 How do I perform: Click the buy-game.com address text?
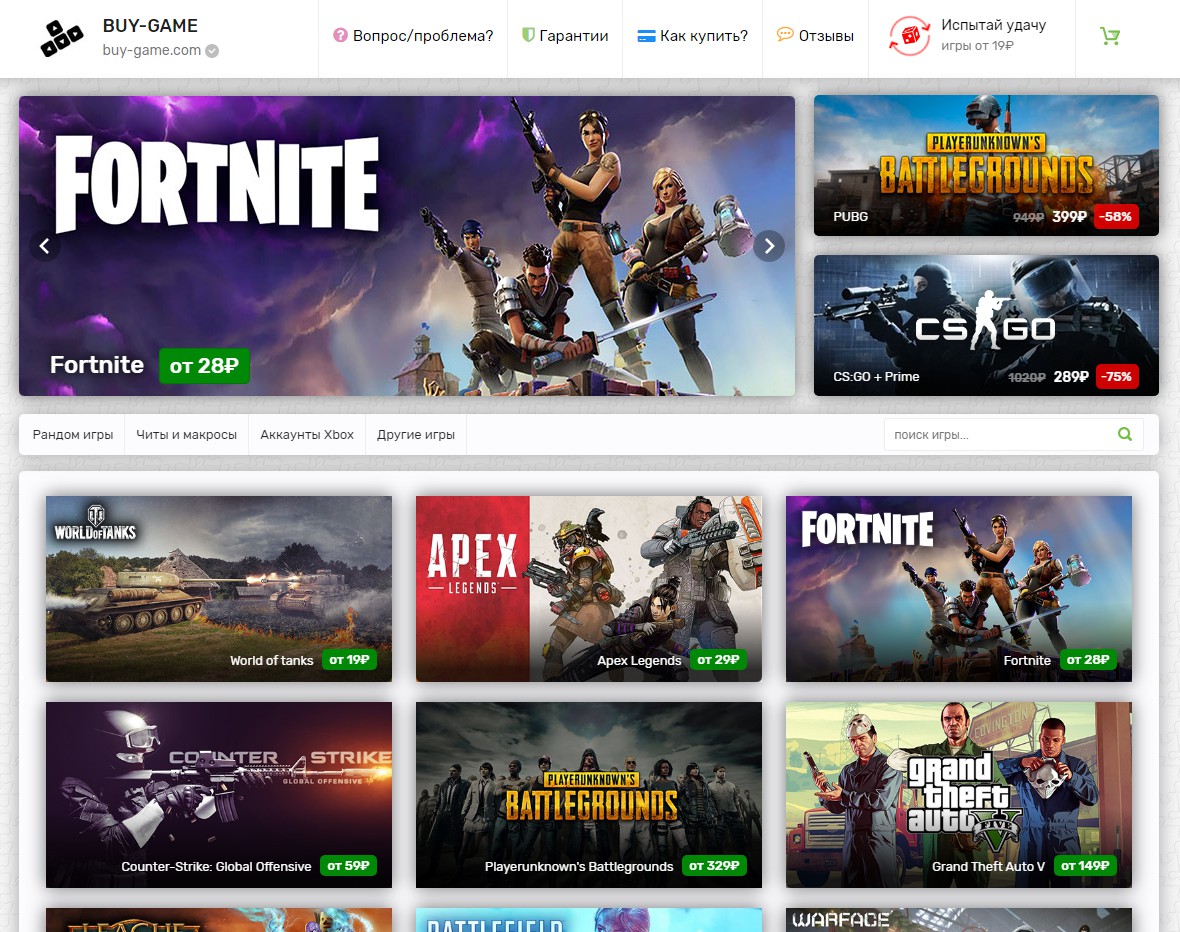pyautogui.click(x=151, y=50)
